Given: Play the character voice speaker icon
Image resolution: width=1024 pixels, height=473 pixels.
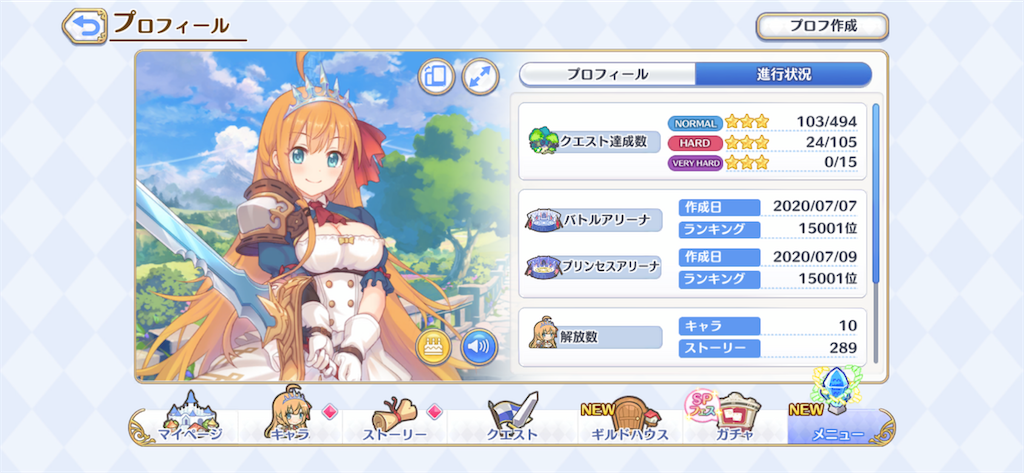Looking at the screenshot, I should pyautogui.click(x=479, y=346).
